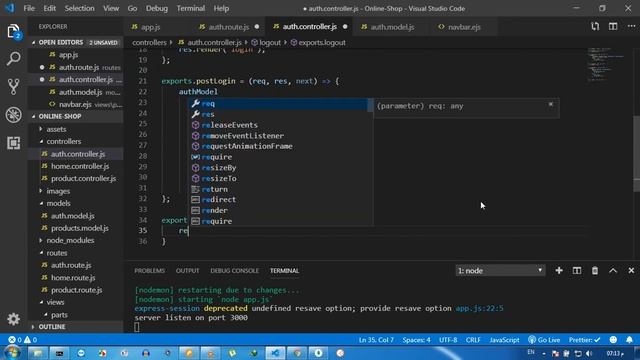The image size is (640, 360).
Task: Open the app.js:22:5 link in terminal
Action: pos(479,308)
